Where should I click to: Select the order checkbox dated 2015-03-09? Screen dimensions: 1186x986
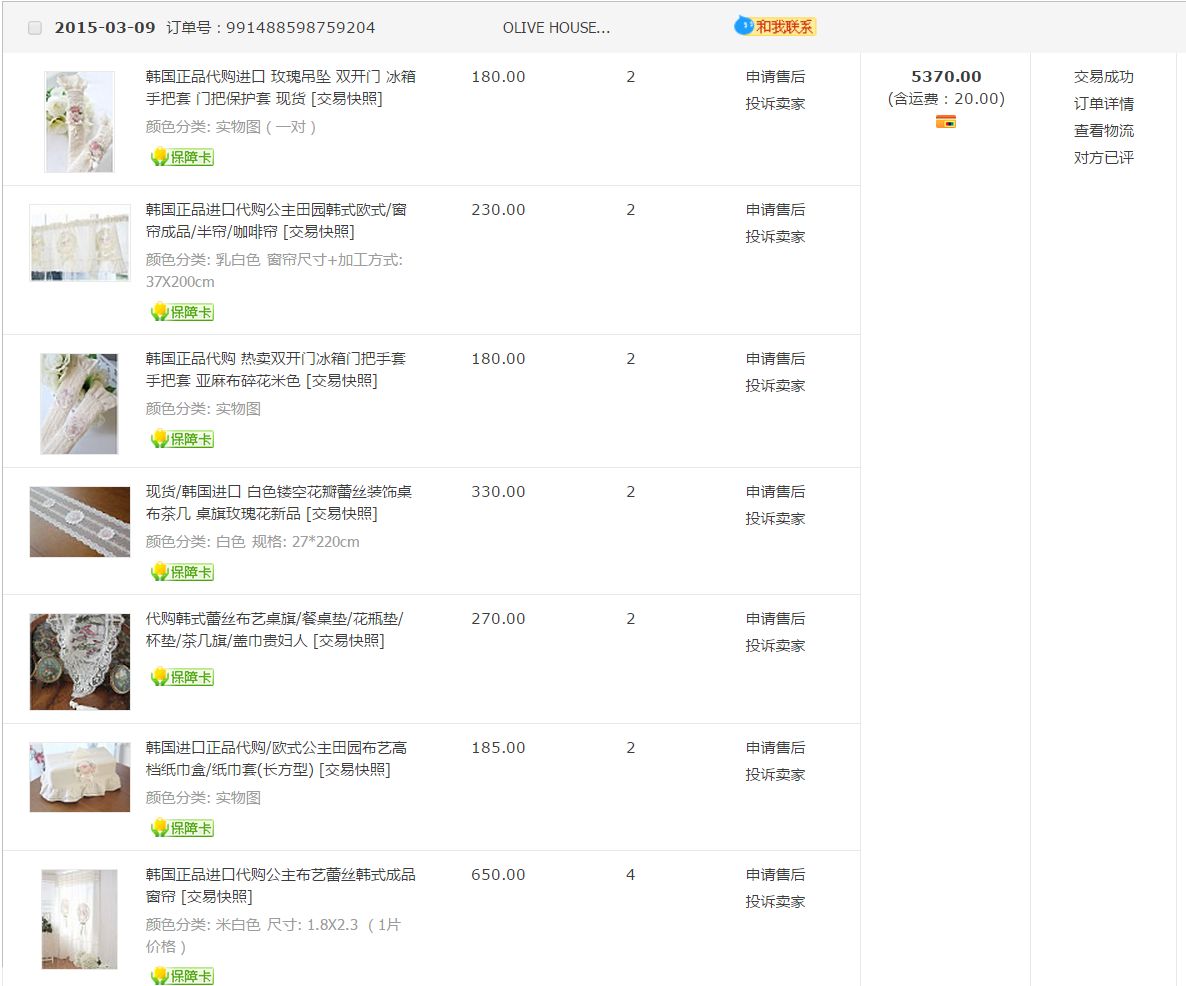[35, 28]
